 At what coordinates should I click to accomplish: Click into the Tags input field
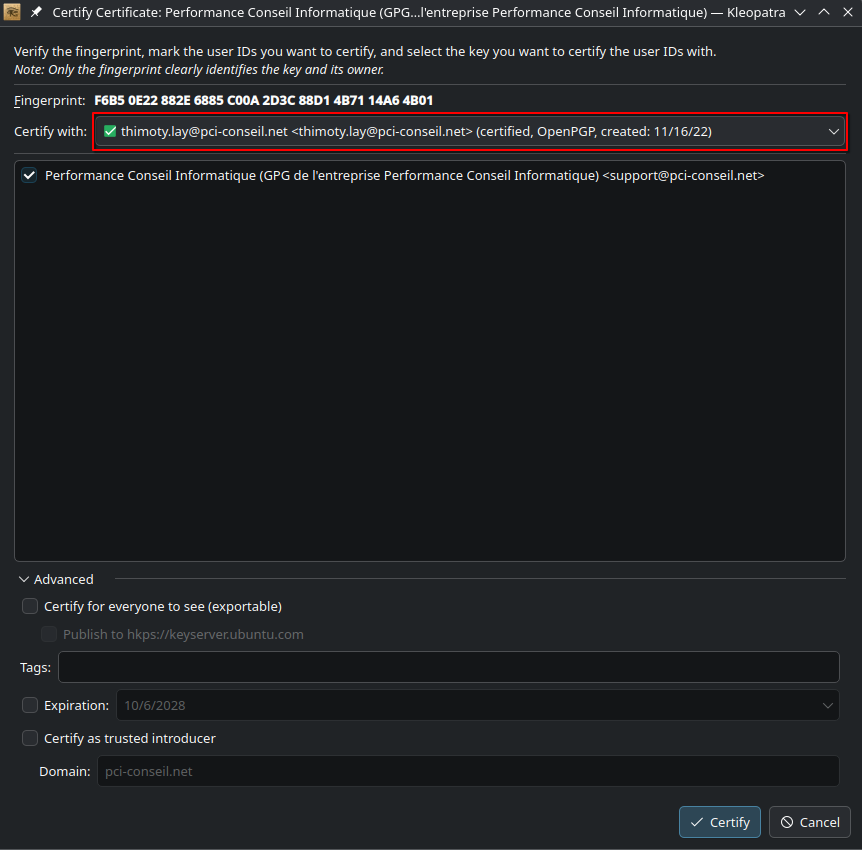tap(448, 667)
